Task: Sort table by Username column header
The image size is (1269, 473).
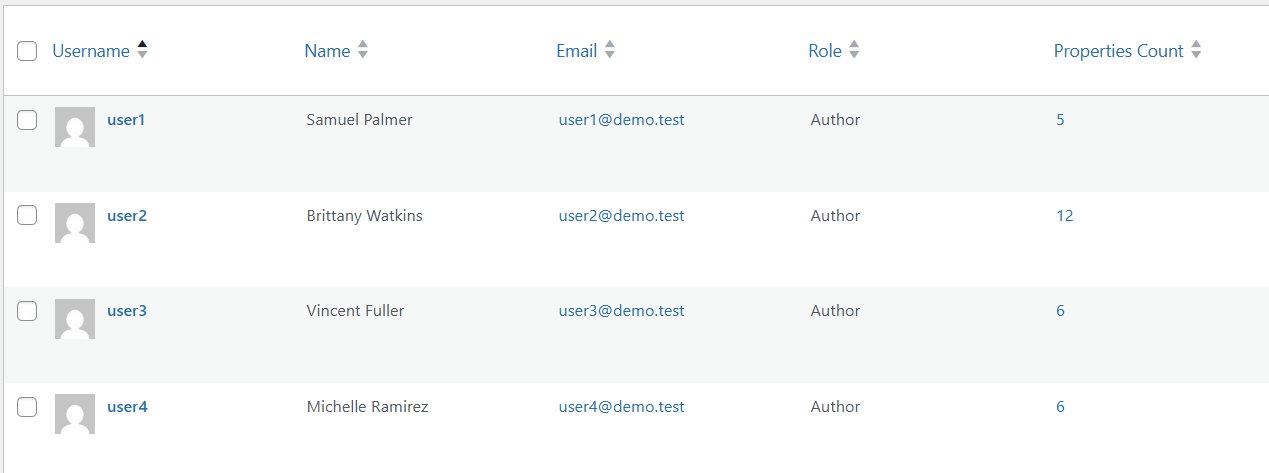Action: click(91, 51)
